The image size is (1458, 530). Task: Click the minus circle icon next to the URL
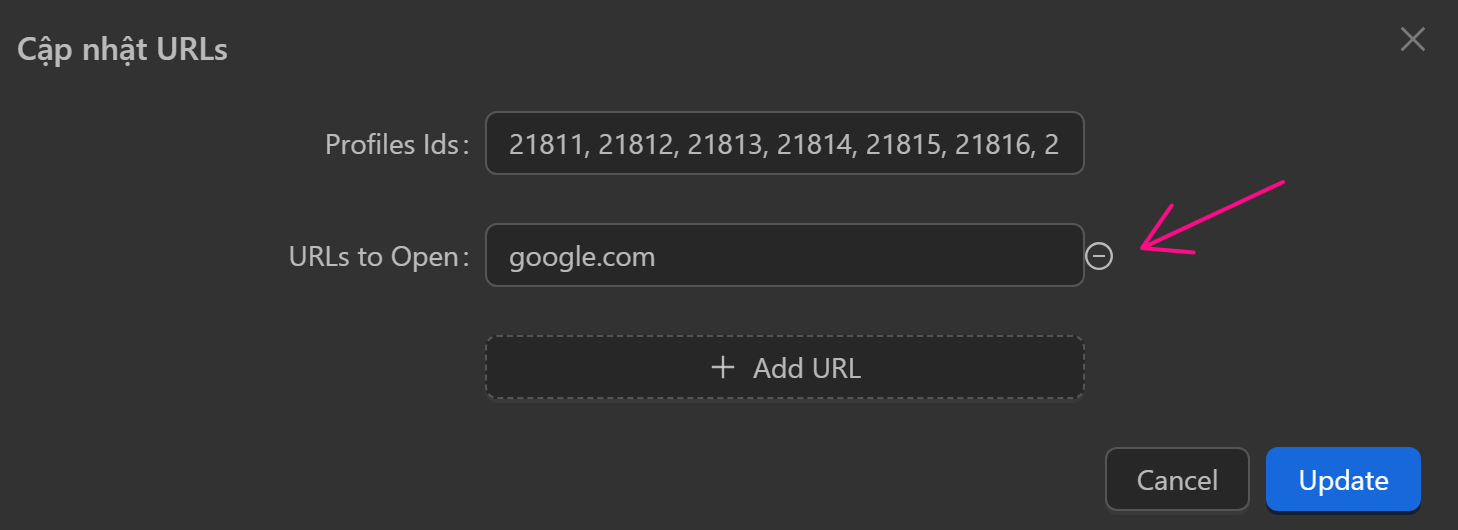tap(1099, 257)
